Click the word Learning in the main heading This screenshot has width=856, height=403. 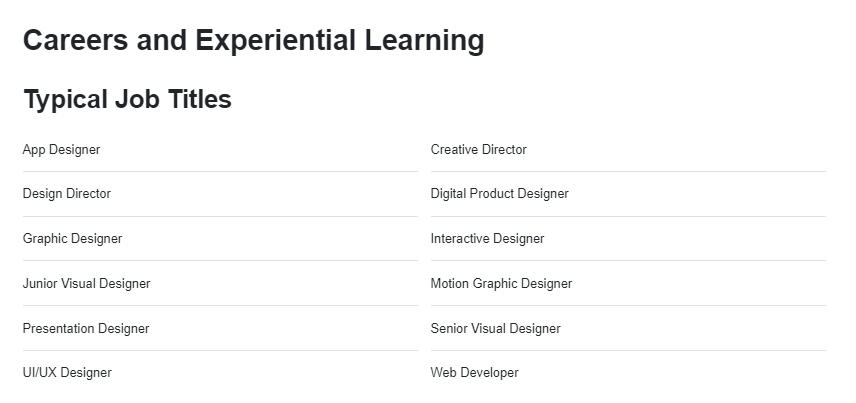(424, 40)
